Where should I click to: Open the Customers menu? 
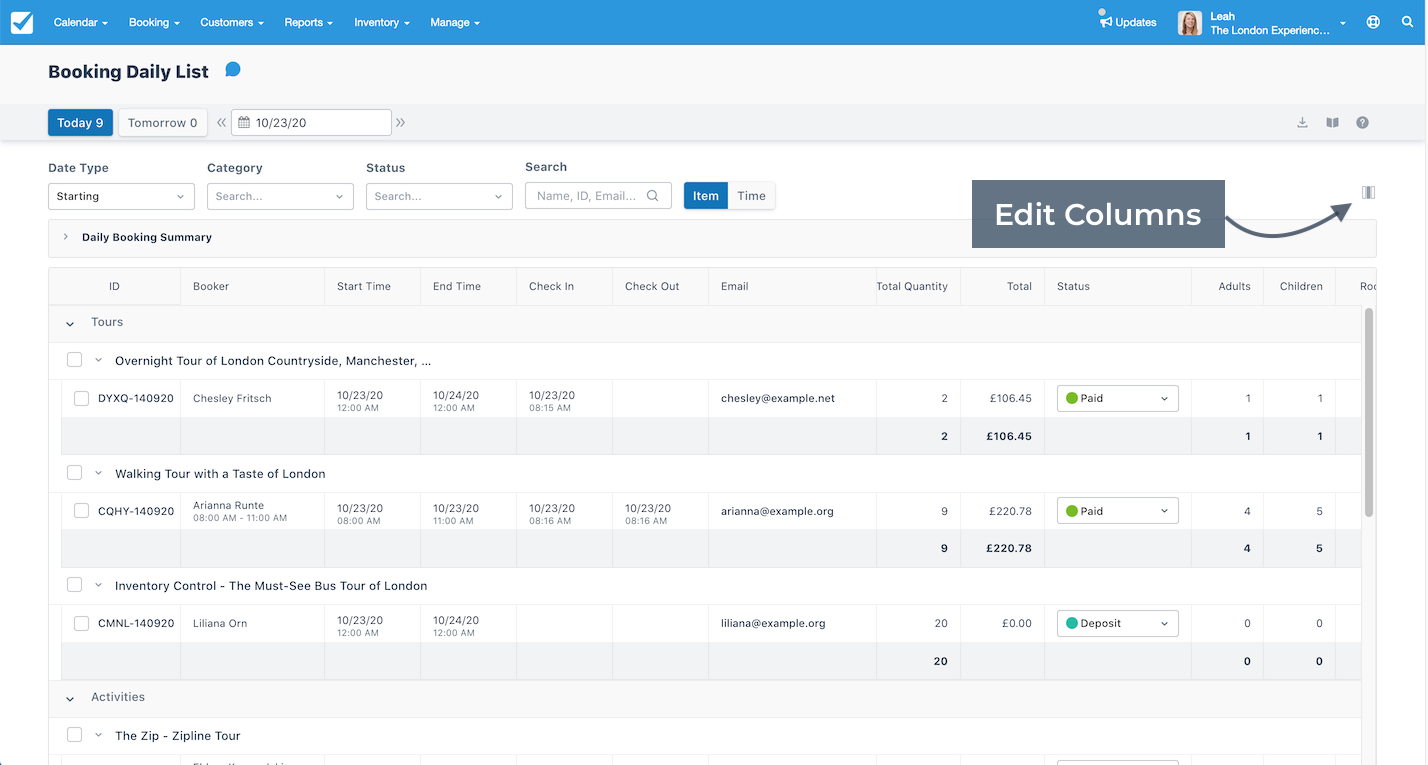point(232,22)
